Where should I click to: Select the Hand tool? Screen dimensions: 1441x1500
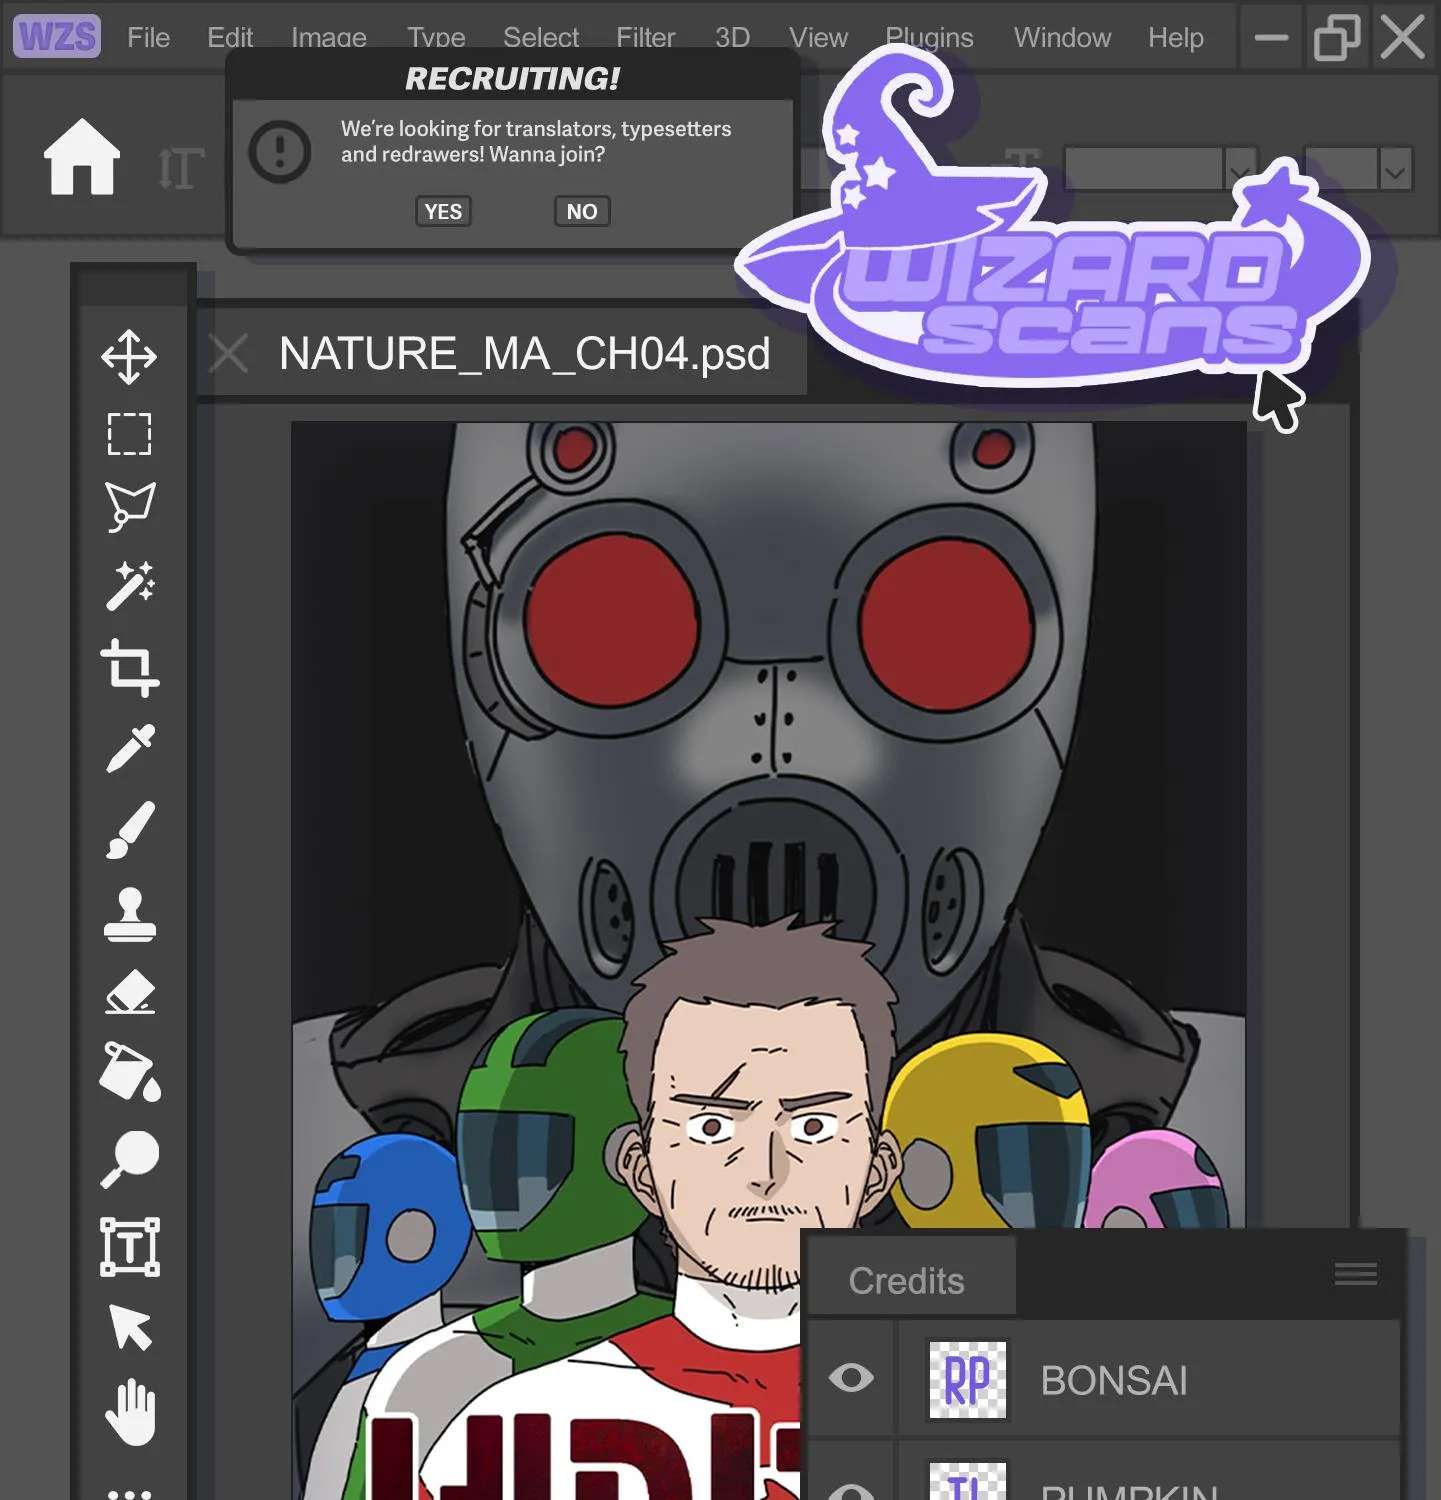tap(130, 1412)
